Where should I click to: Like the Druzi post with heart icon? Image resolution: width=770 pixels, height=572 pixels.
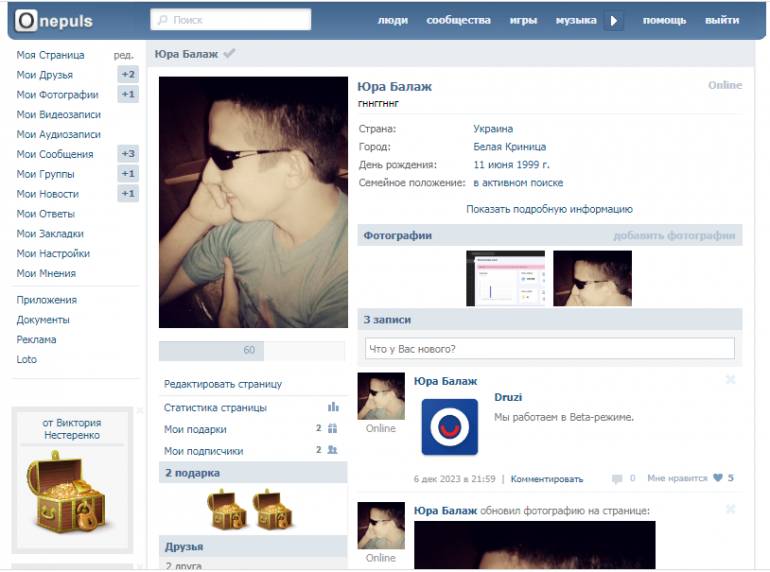tap(718, 479)
